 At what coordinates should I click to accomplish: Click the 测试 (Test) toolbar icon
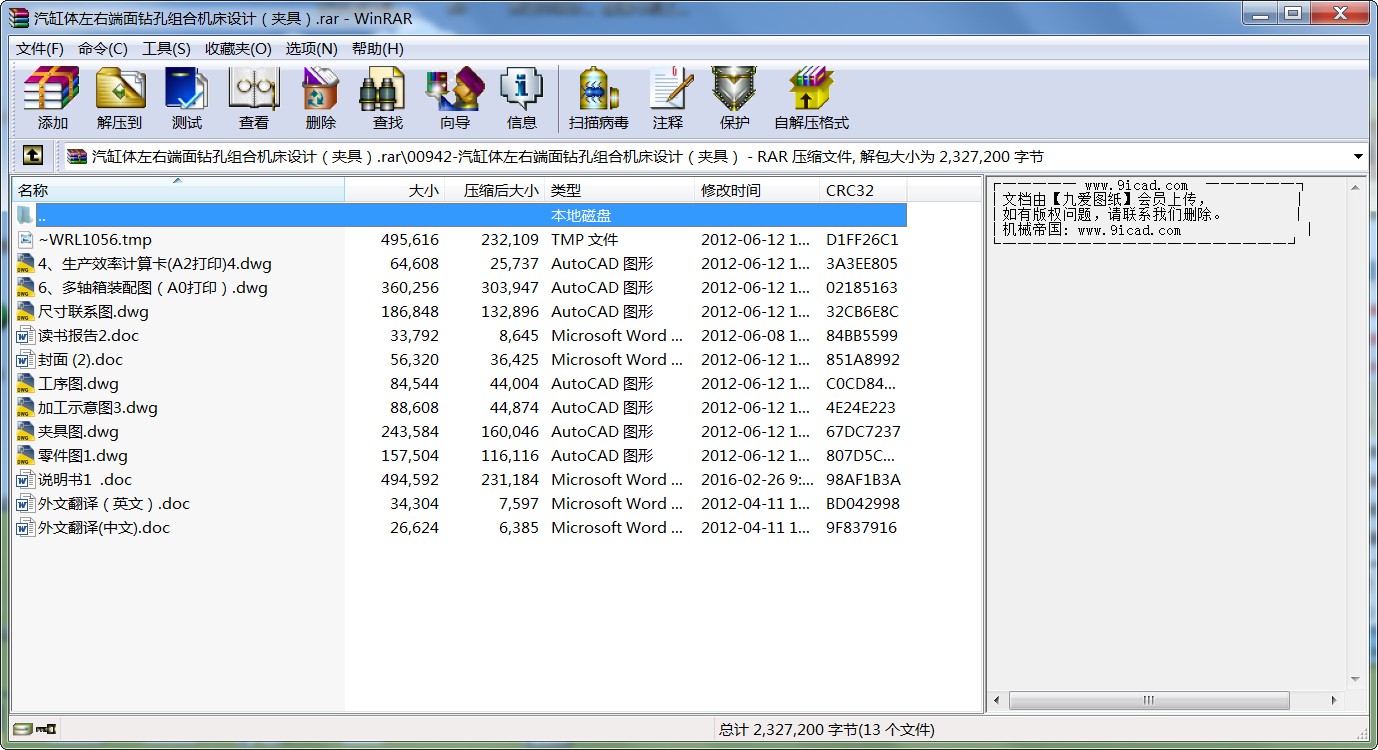186,98
